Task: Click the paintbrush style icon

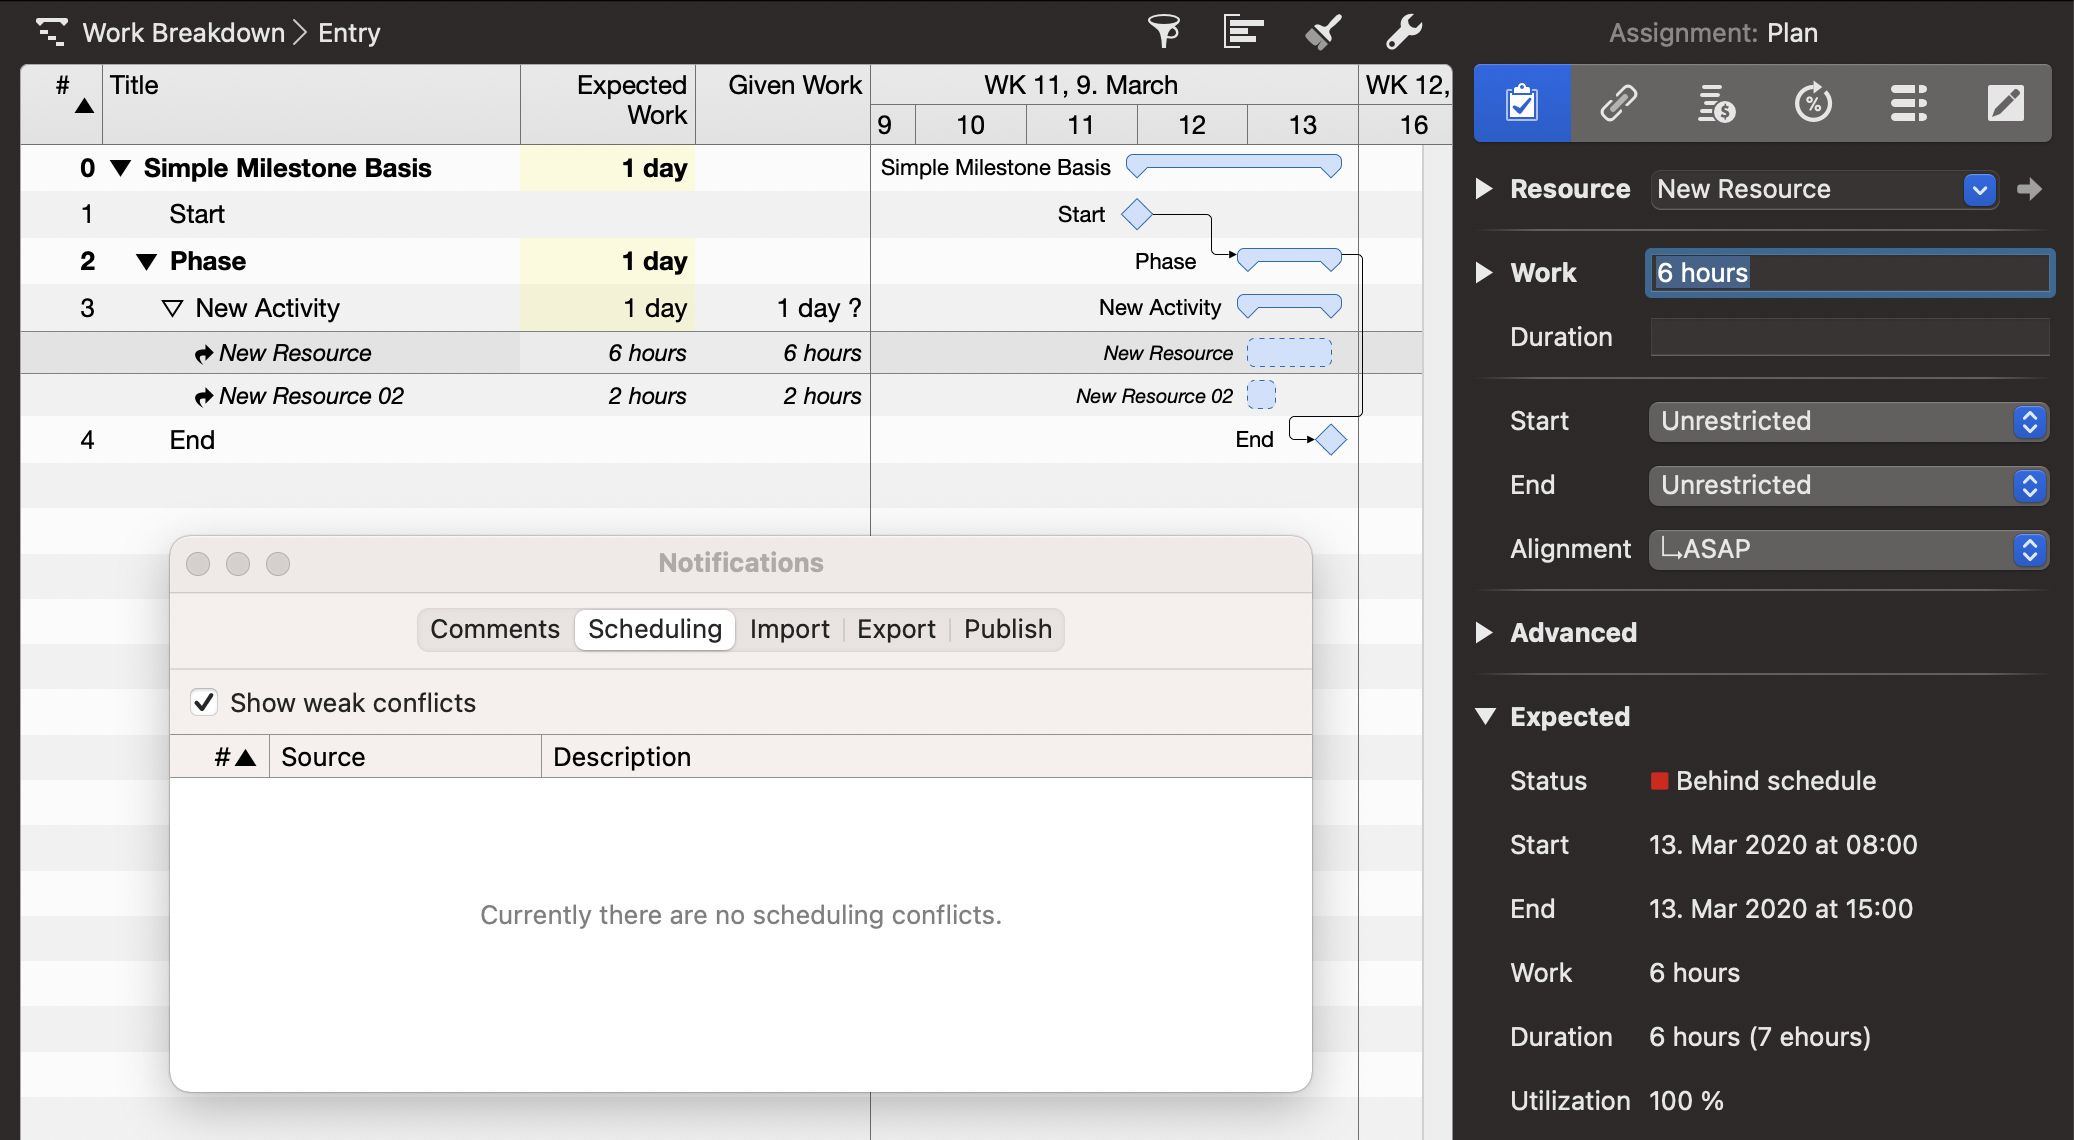Action: pyautogui.click(x=1323, y=32)
